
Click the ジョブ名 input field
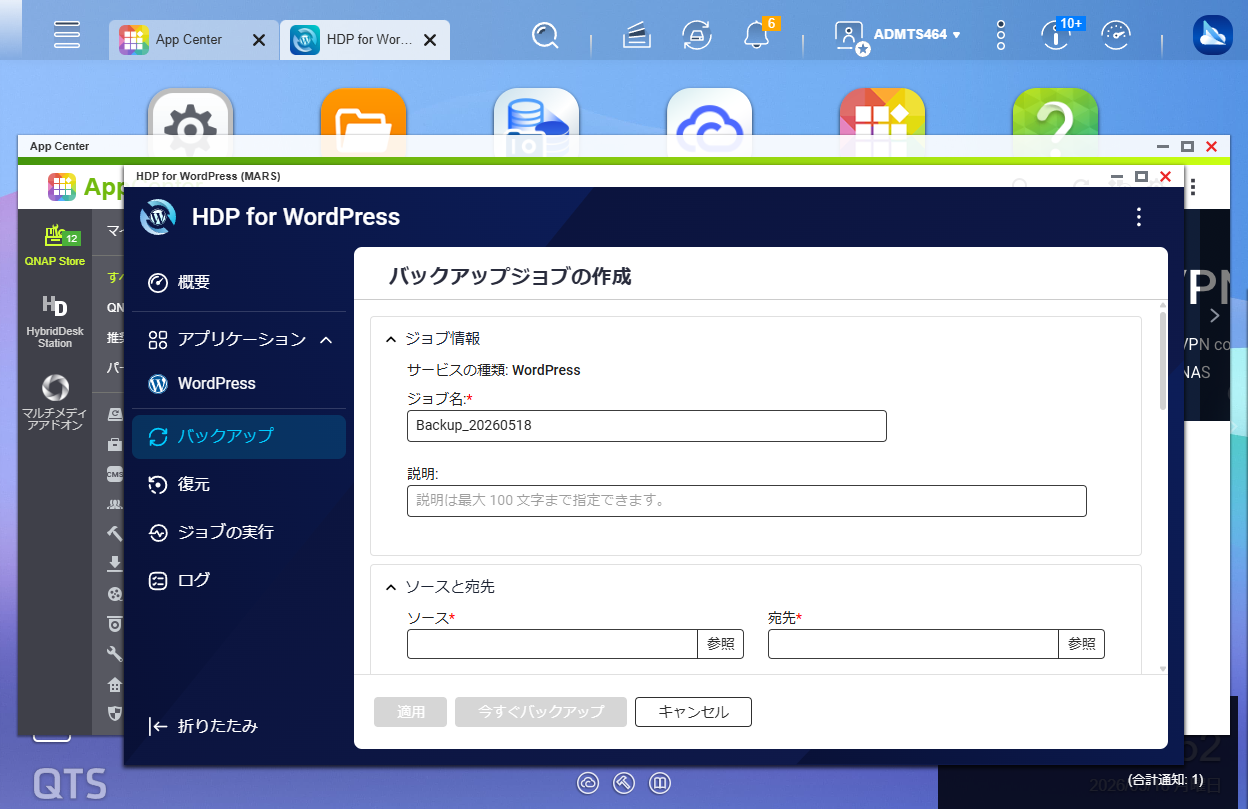pos(647,426)
